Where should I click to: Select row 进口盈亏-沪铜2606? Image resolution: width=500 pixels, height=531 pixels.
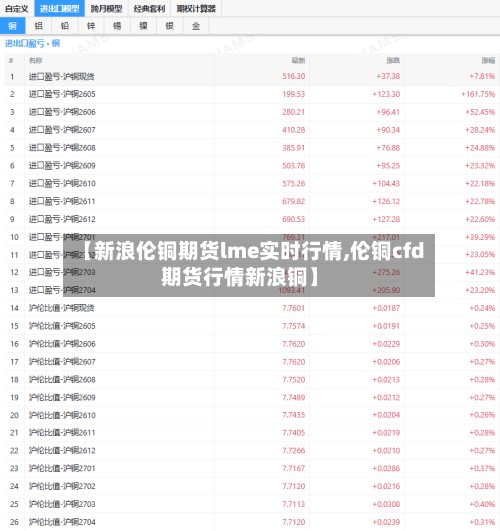[252, 112]
